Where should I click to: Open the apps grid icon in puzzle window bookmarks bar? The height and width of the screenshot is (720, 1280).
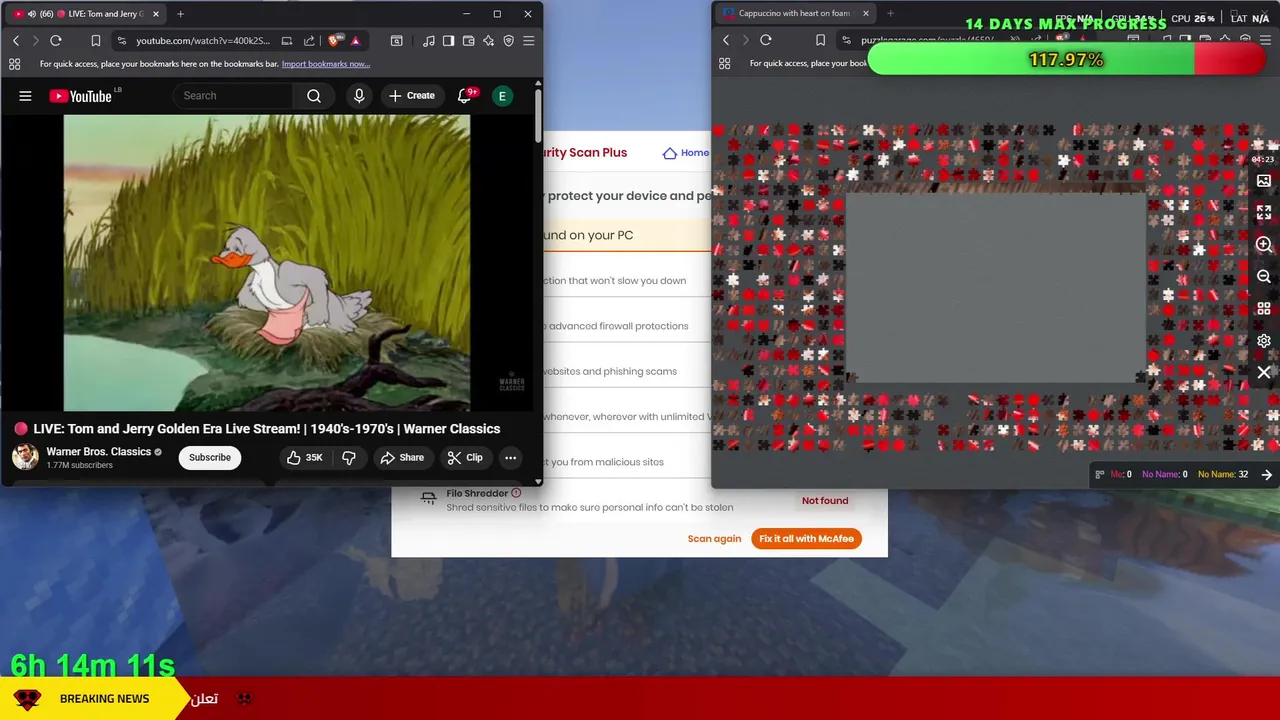(x=725, y=63)
